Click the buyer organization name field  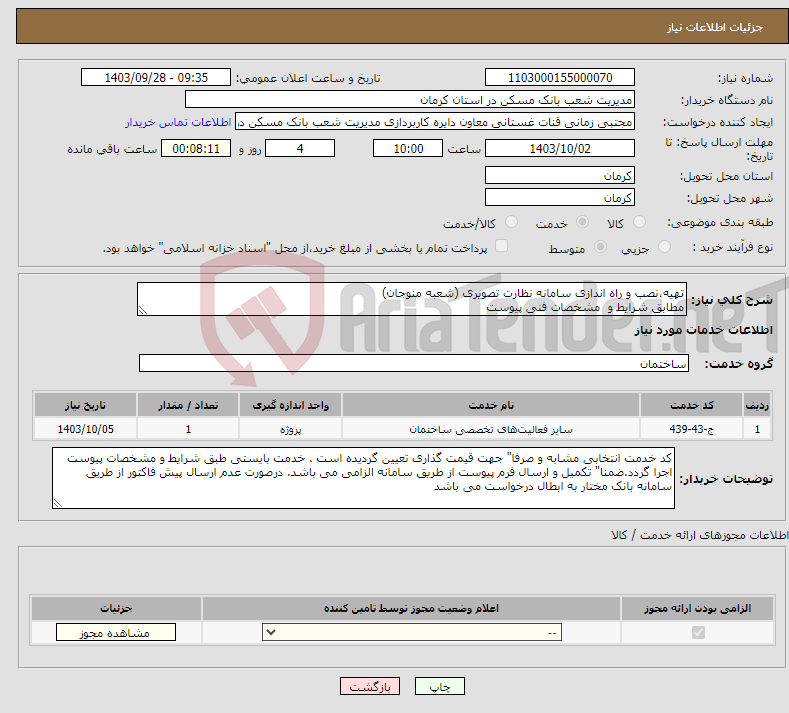coord(410,100)
